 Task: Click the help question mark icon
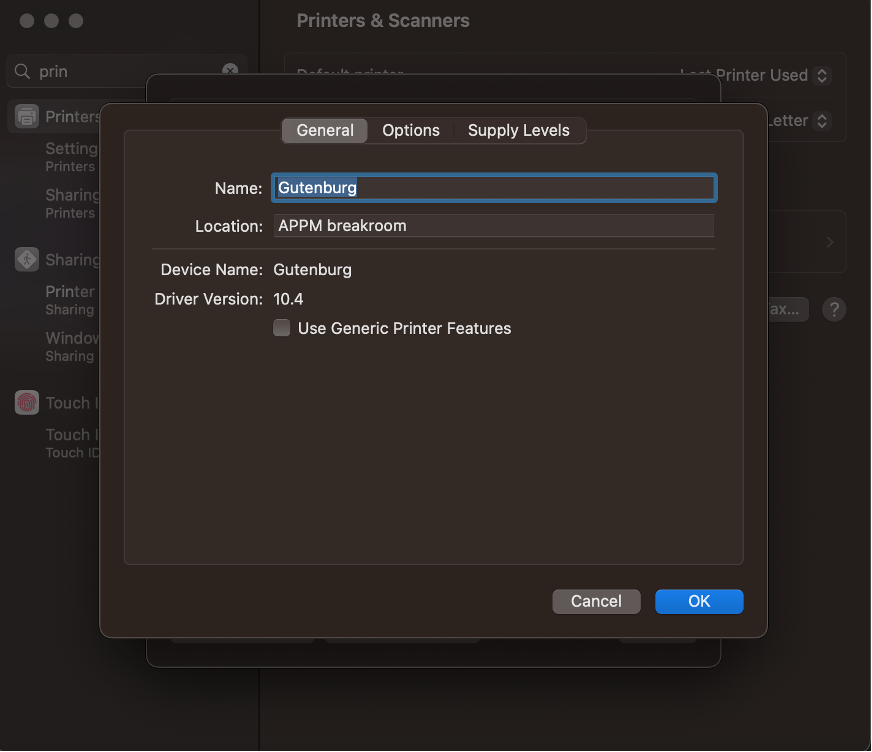(834, 309)
